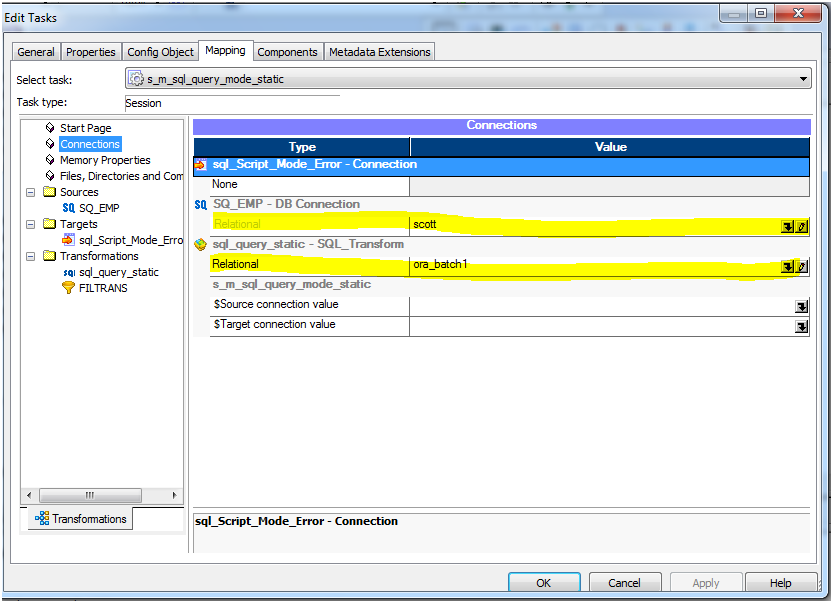This screenshot has height=603, width=833.
Task: Select the None connection row
Action: click(250, 184)
